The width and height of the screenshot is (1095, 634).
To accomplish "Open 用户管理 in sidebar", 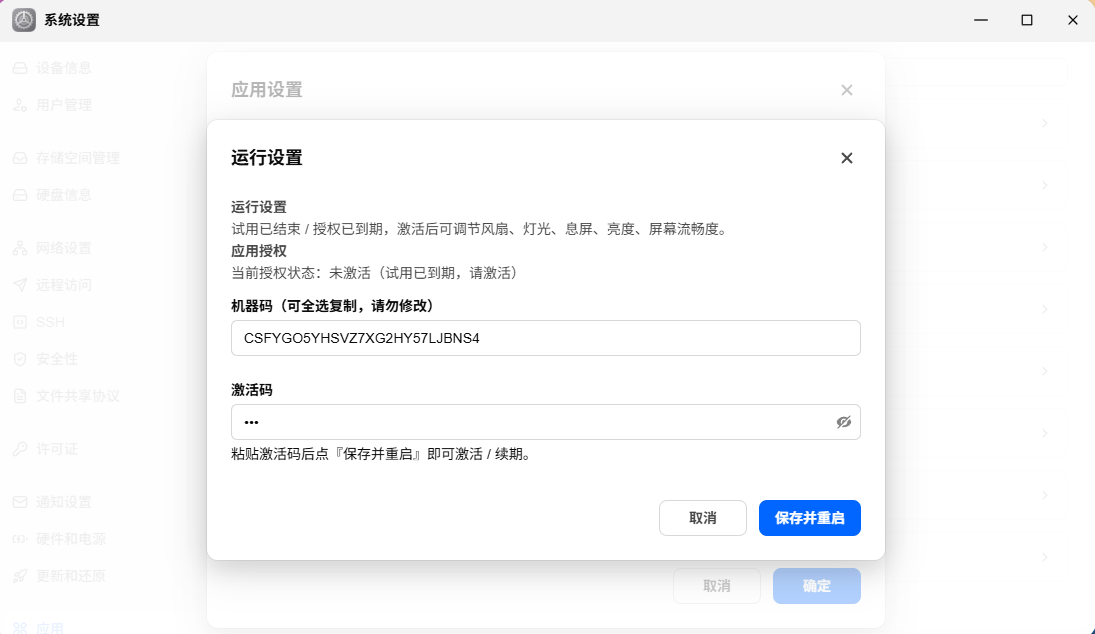I will pyautogui.click(x=64, y=105).
